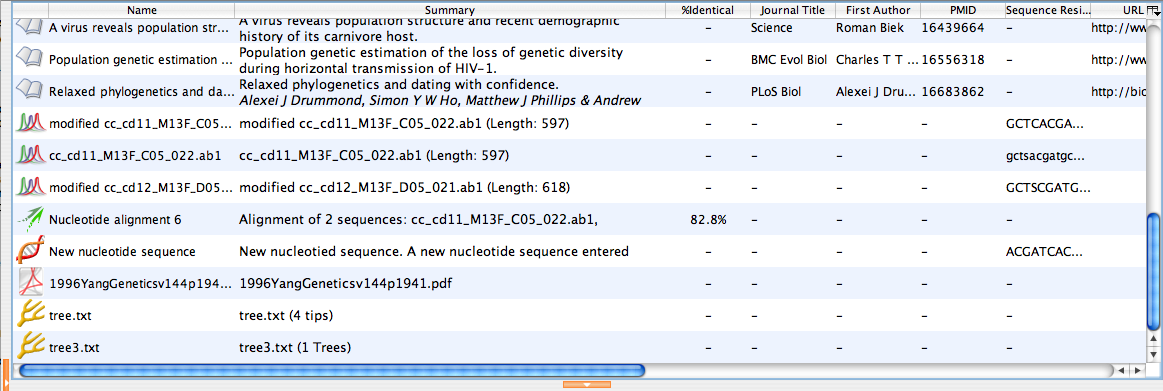Open the column chooser at table corner
Image resolution: width=1163 pixels, height=391 pixels.
1152,10
